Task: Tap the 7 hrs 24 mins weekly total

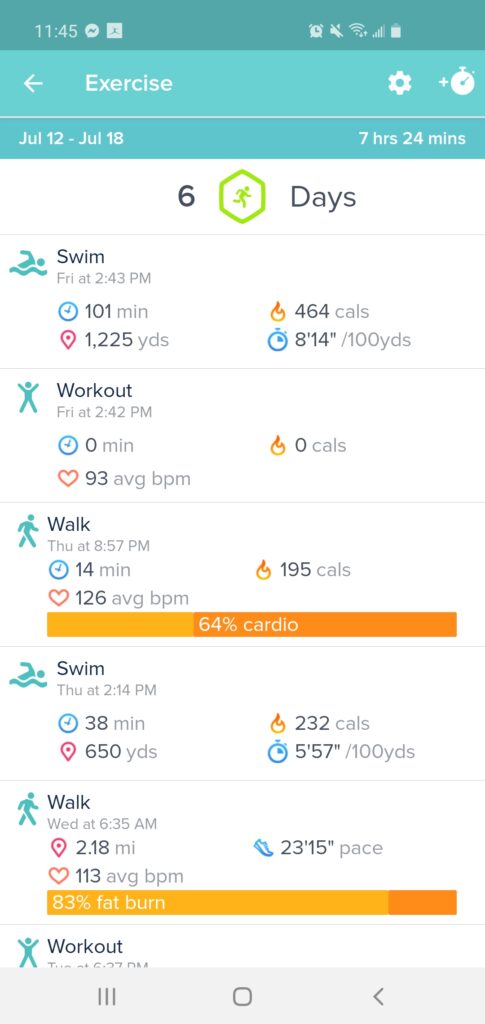Action: (x=412, y=138)
